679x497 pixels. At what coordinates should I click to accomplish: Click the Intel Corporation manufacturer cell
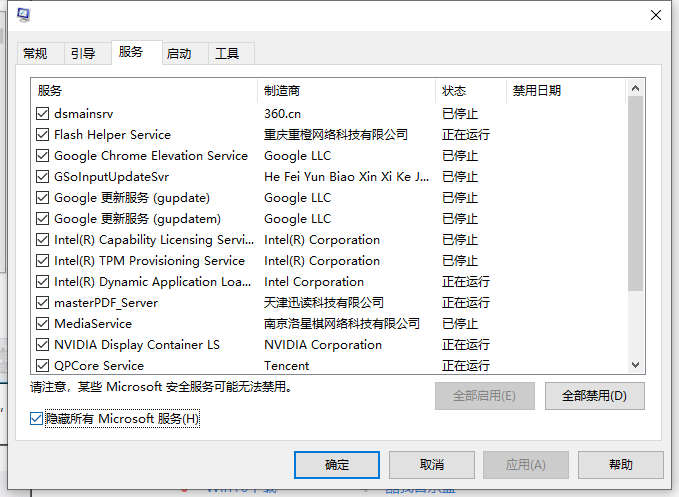pyautogui.click(x=314, y=282)
